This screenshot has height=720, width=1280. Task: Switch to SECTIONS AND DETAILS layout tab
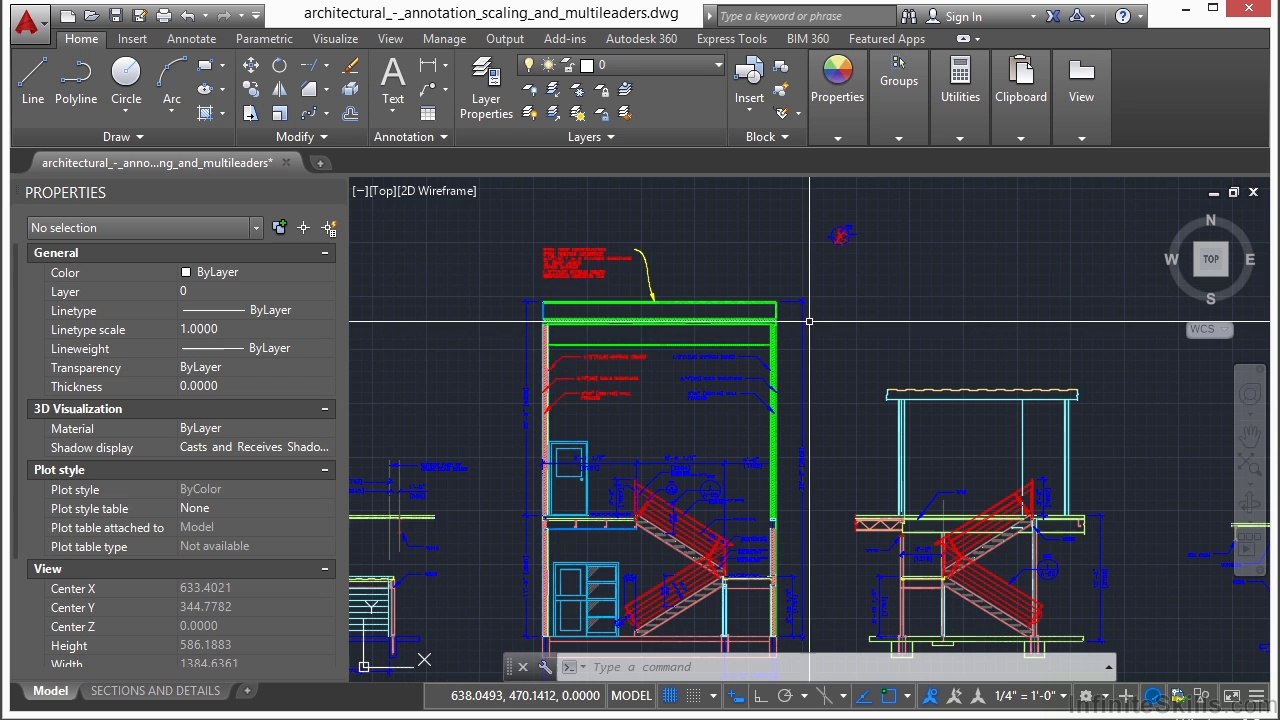point(155,691)
